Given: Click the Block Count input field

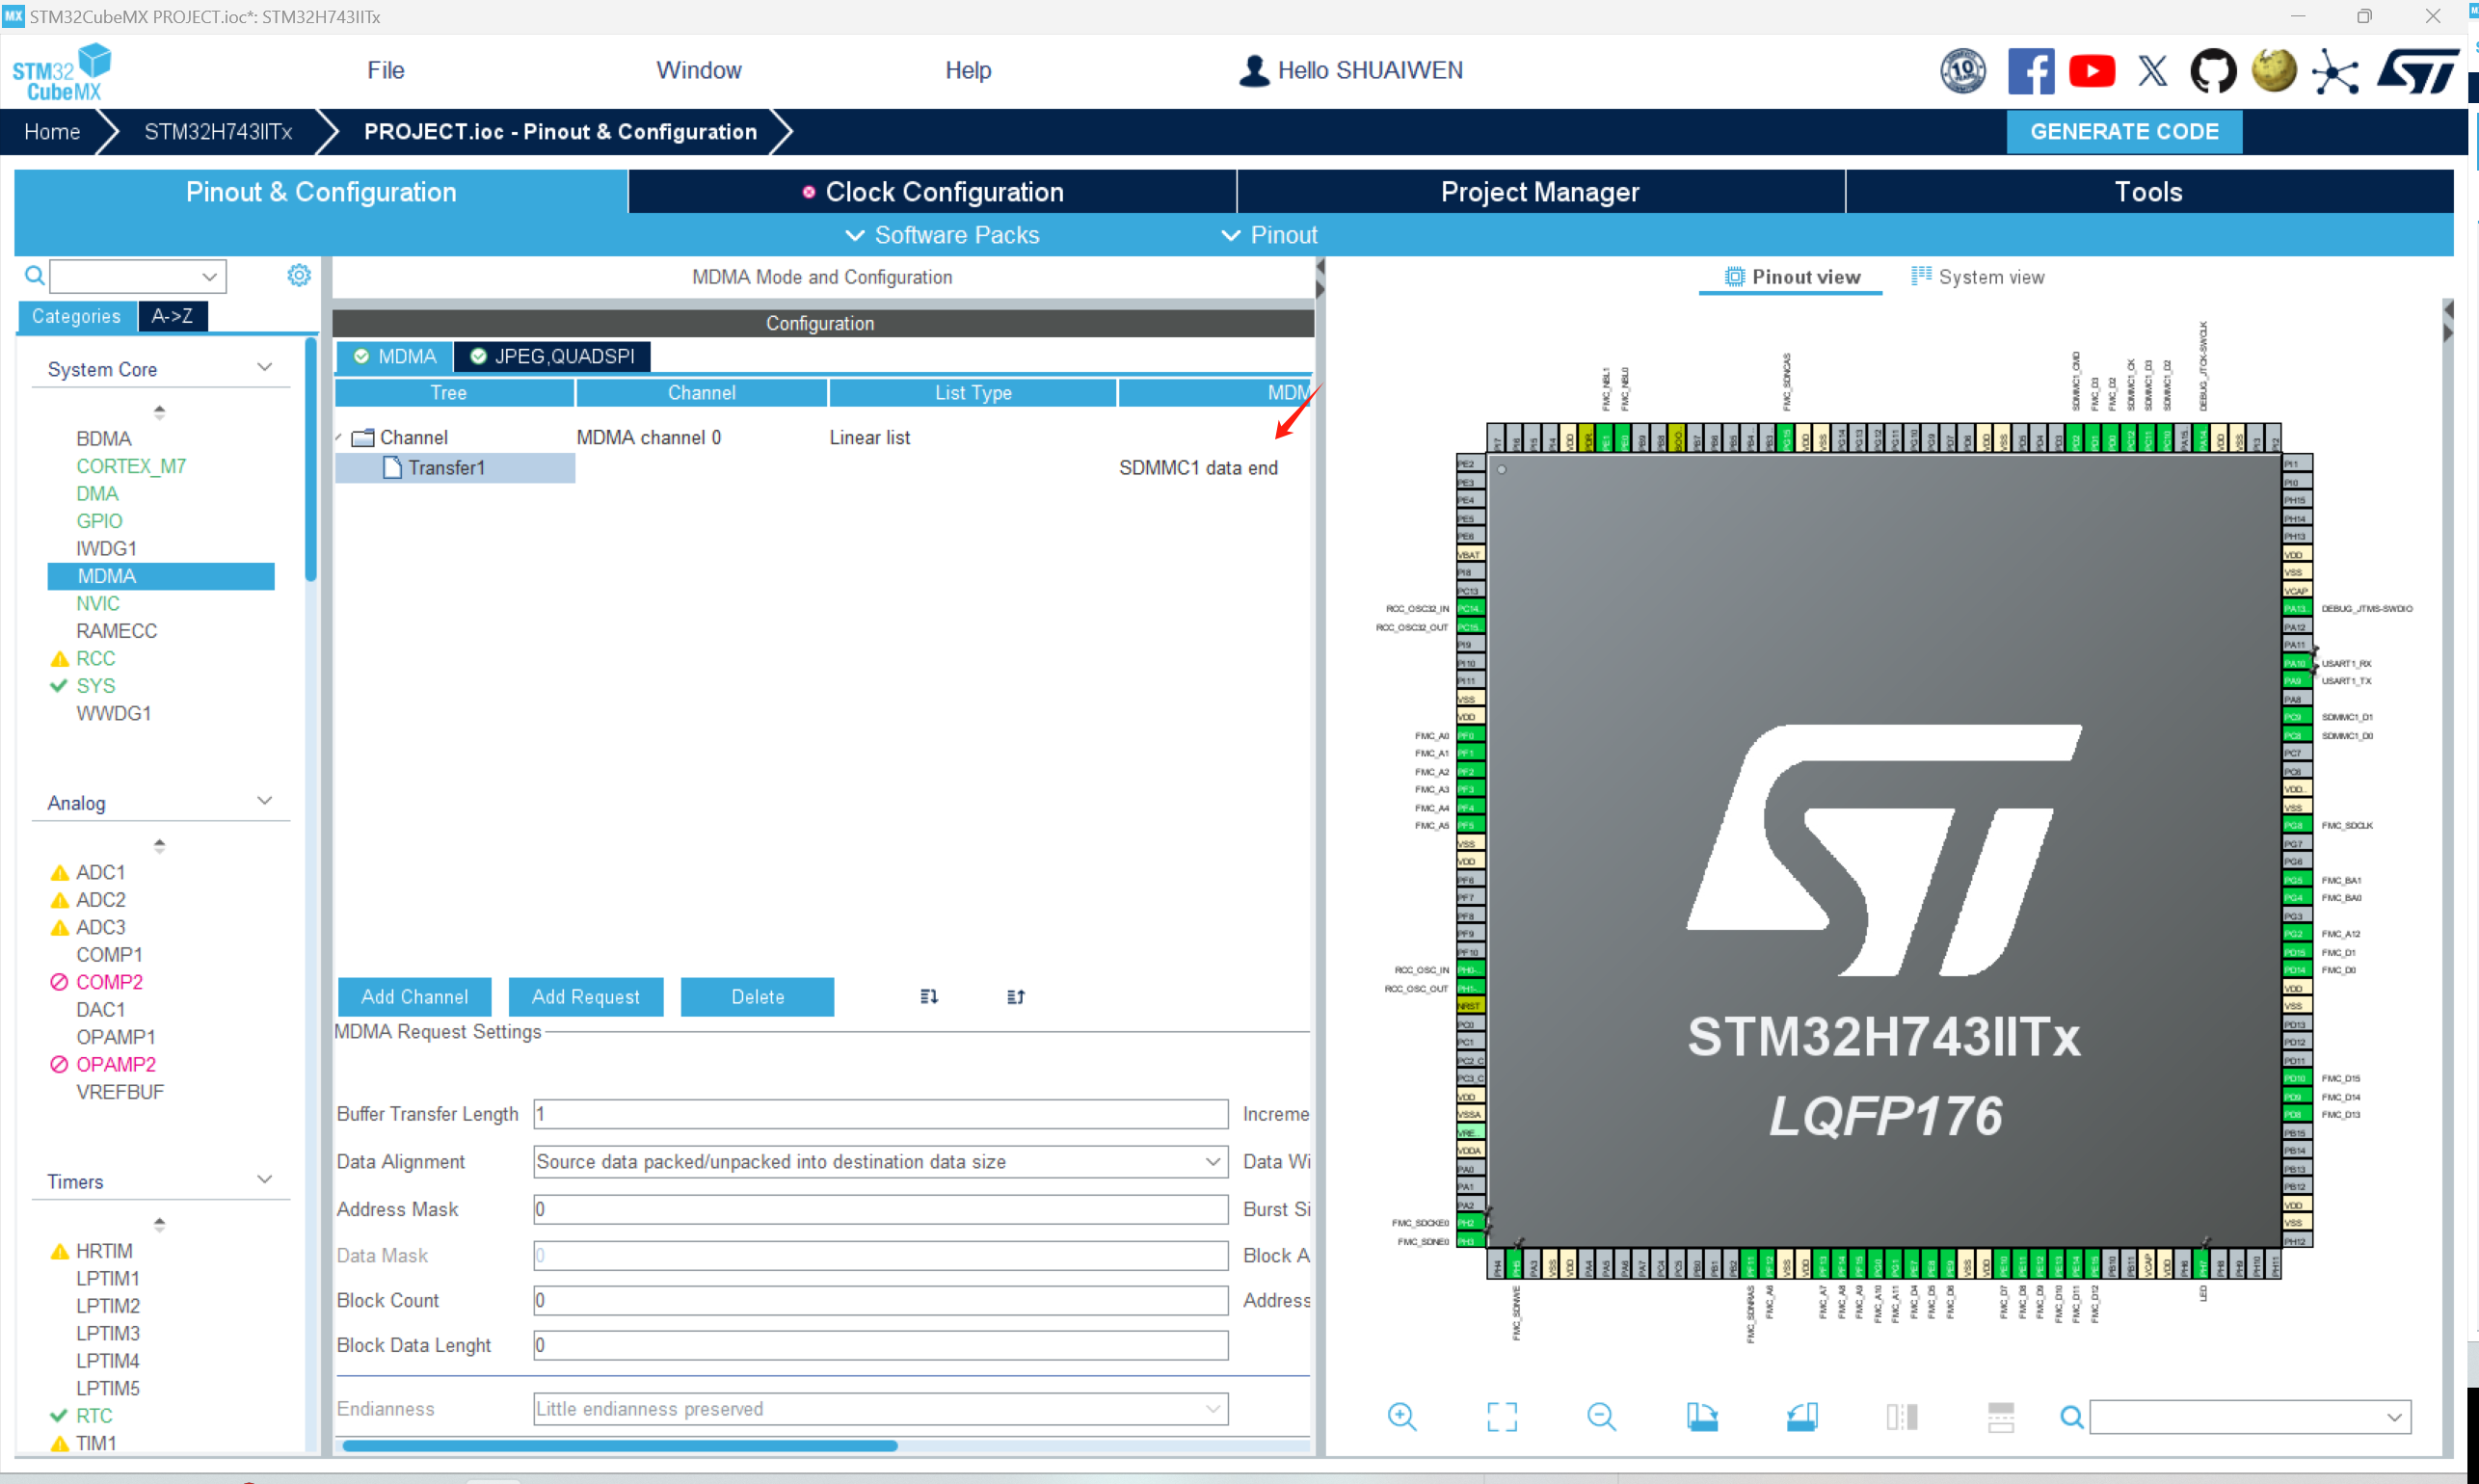Looking at the screenshot, I should point(881,1300).
